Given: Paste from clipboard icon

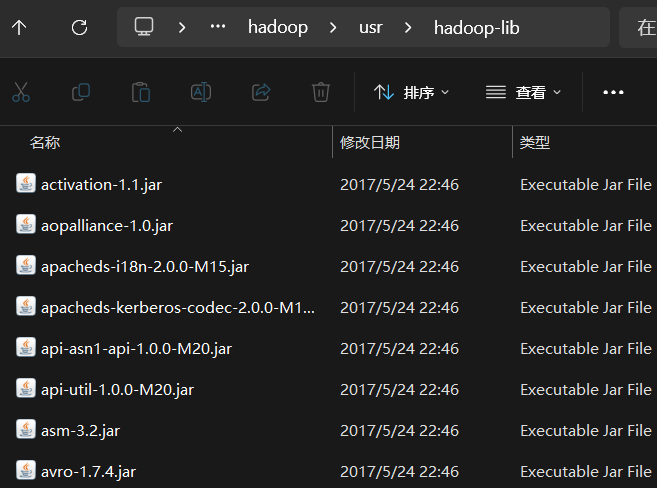Looking at the screenshot, I should point(141,92).
